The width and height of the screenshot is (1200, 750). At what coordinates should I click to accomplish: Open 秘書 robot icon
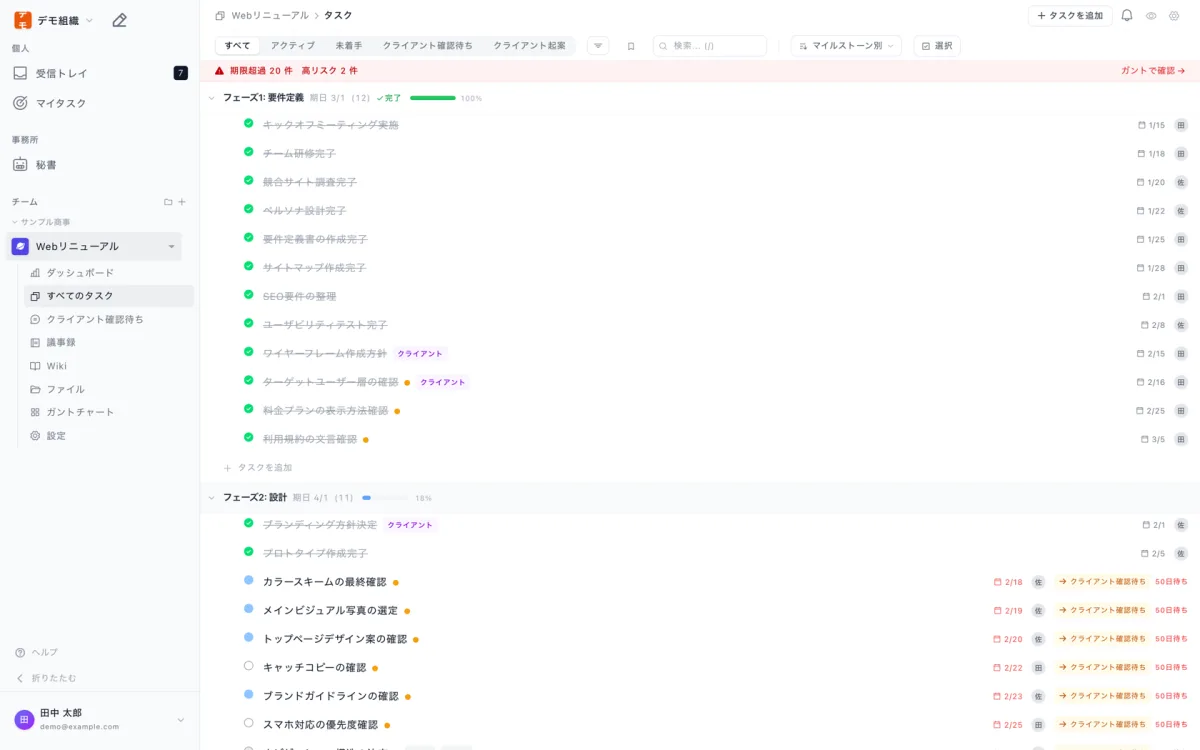(x=20, y=165)
